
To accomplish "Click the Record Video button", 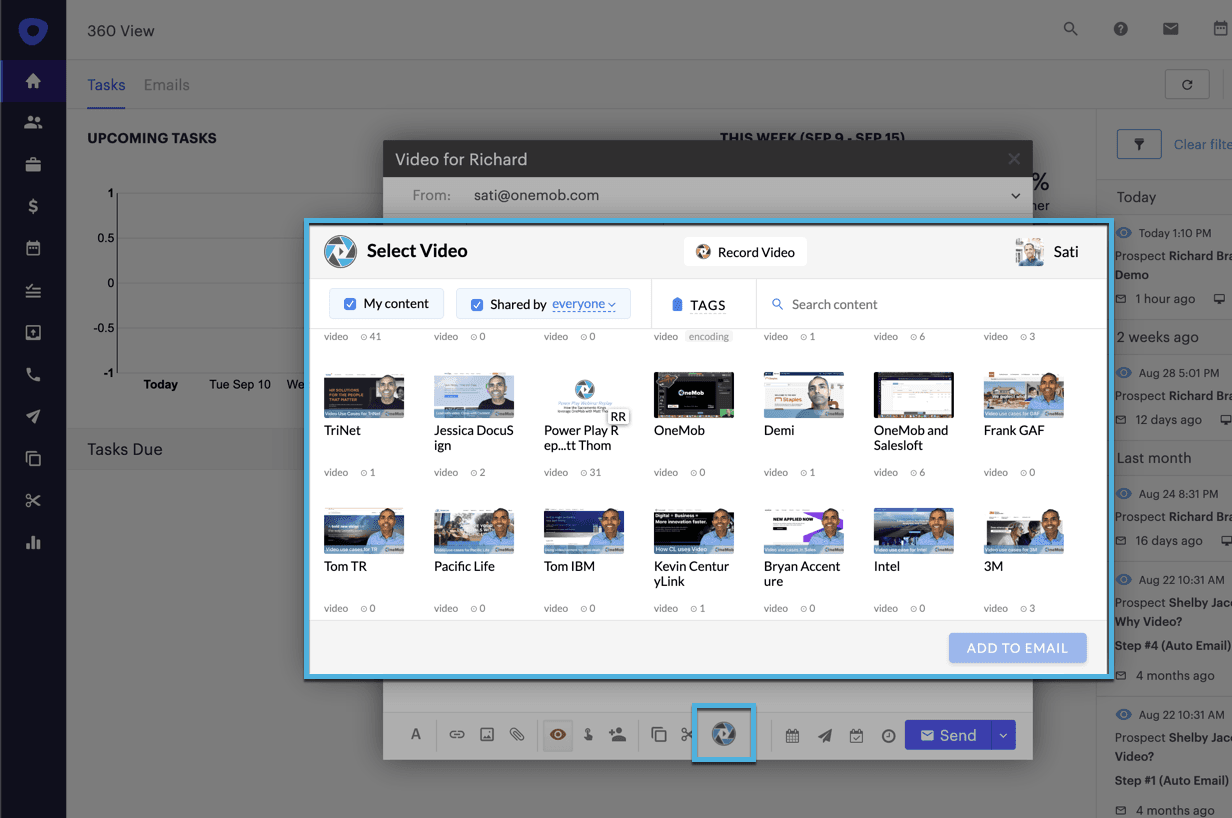I will pos(745,252).
